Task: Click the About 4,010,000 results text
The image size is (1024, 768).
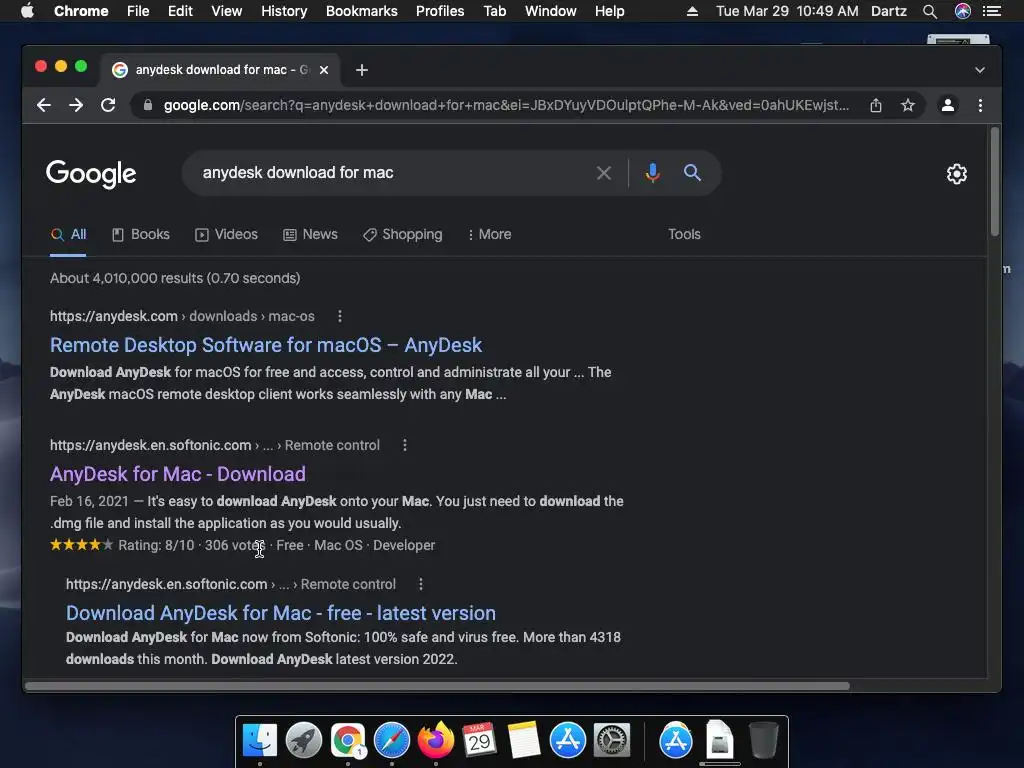Action: 175,278
